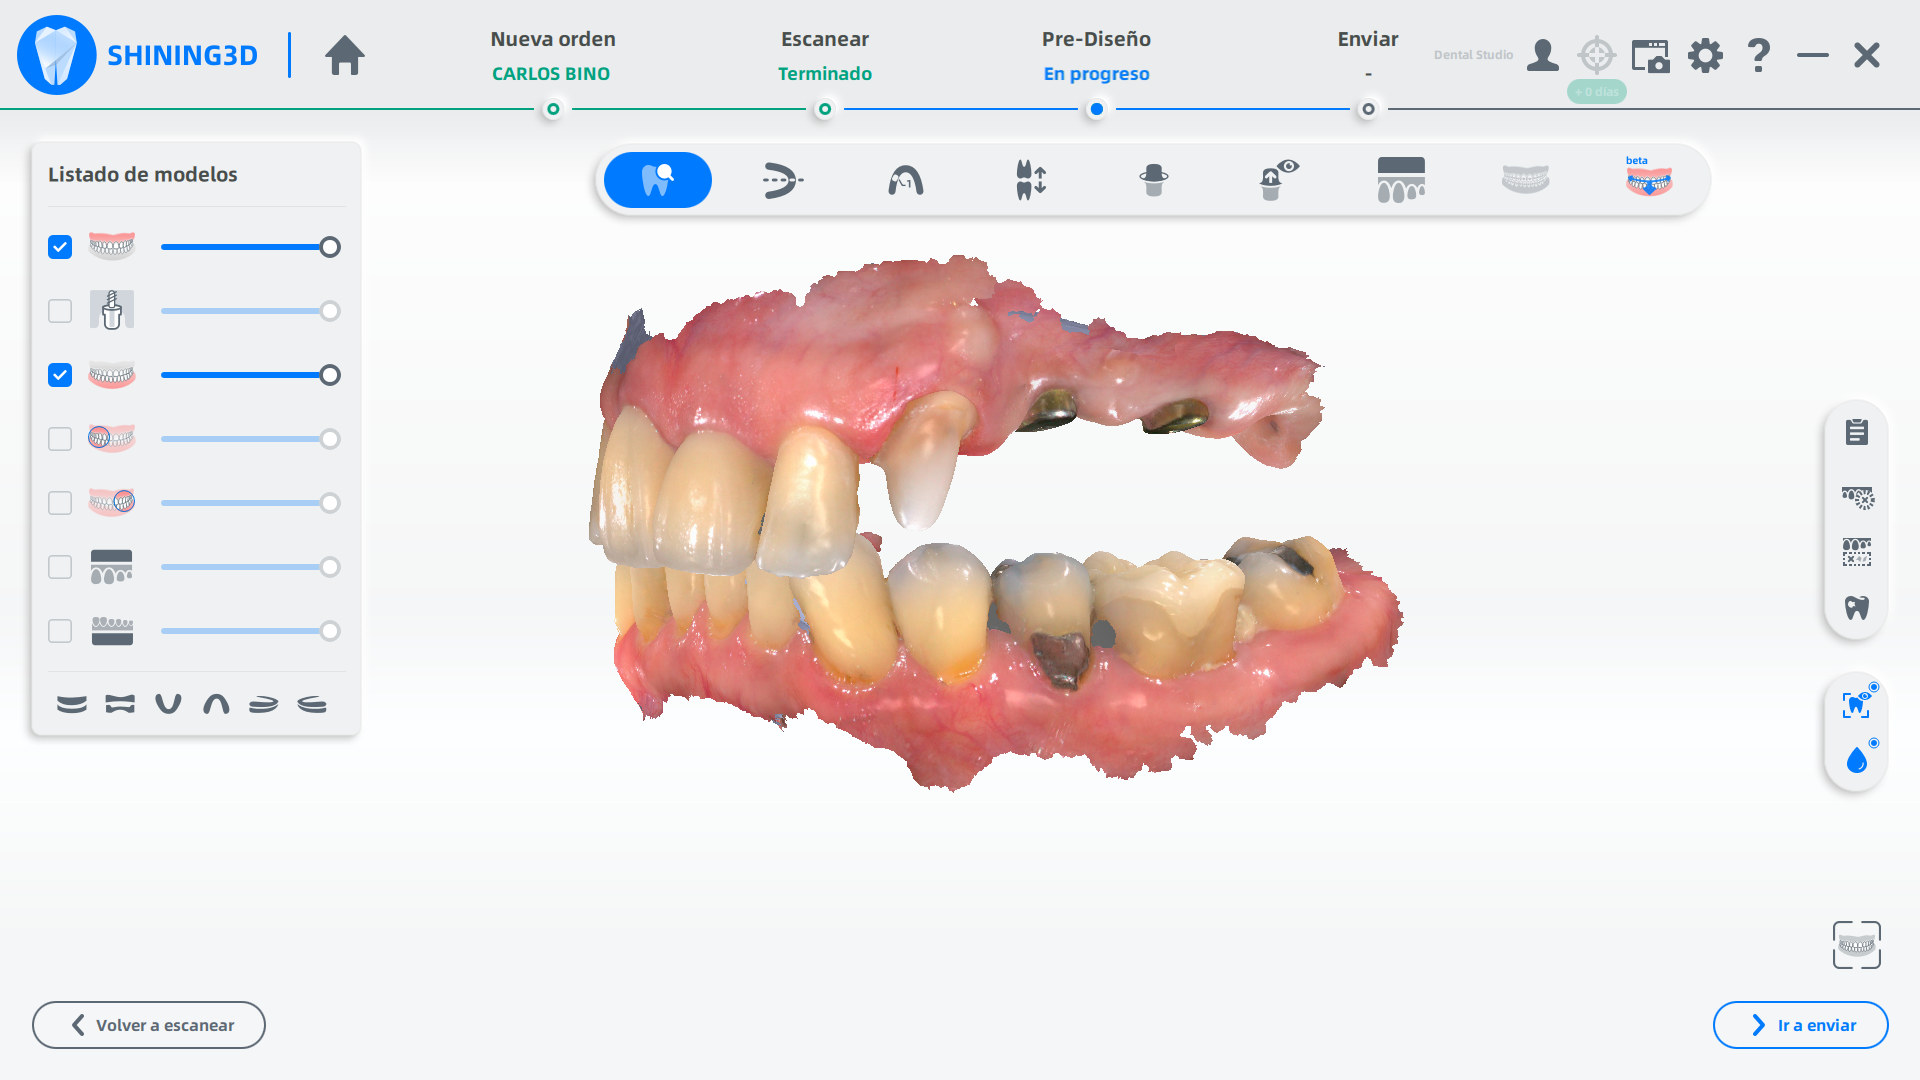This screenshot has height=1080, width=1920.
Task: Open the order notes clipboard icon
Action: pyautogui.click(x=1856, y=432)
